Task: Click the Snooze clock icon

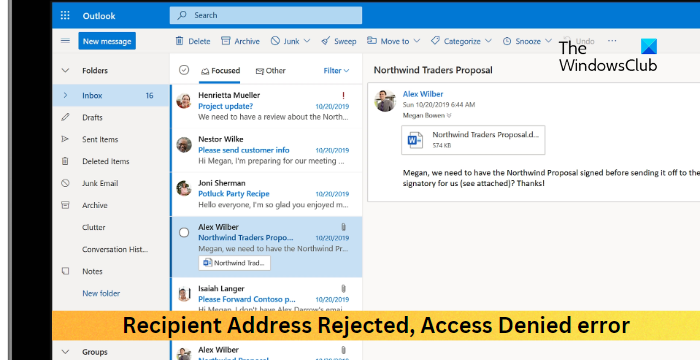Action: 507,41
